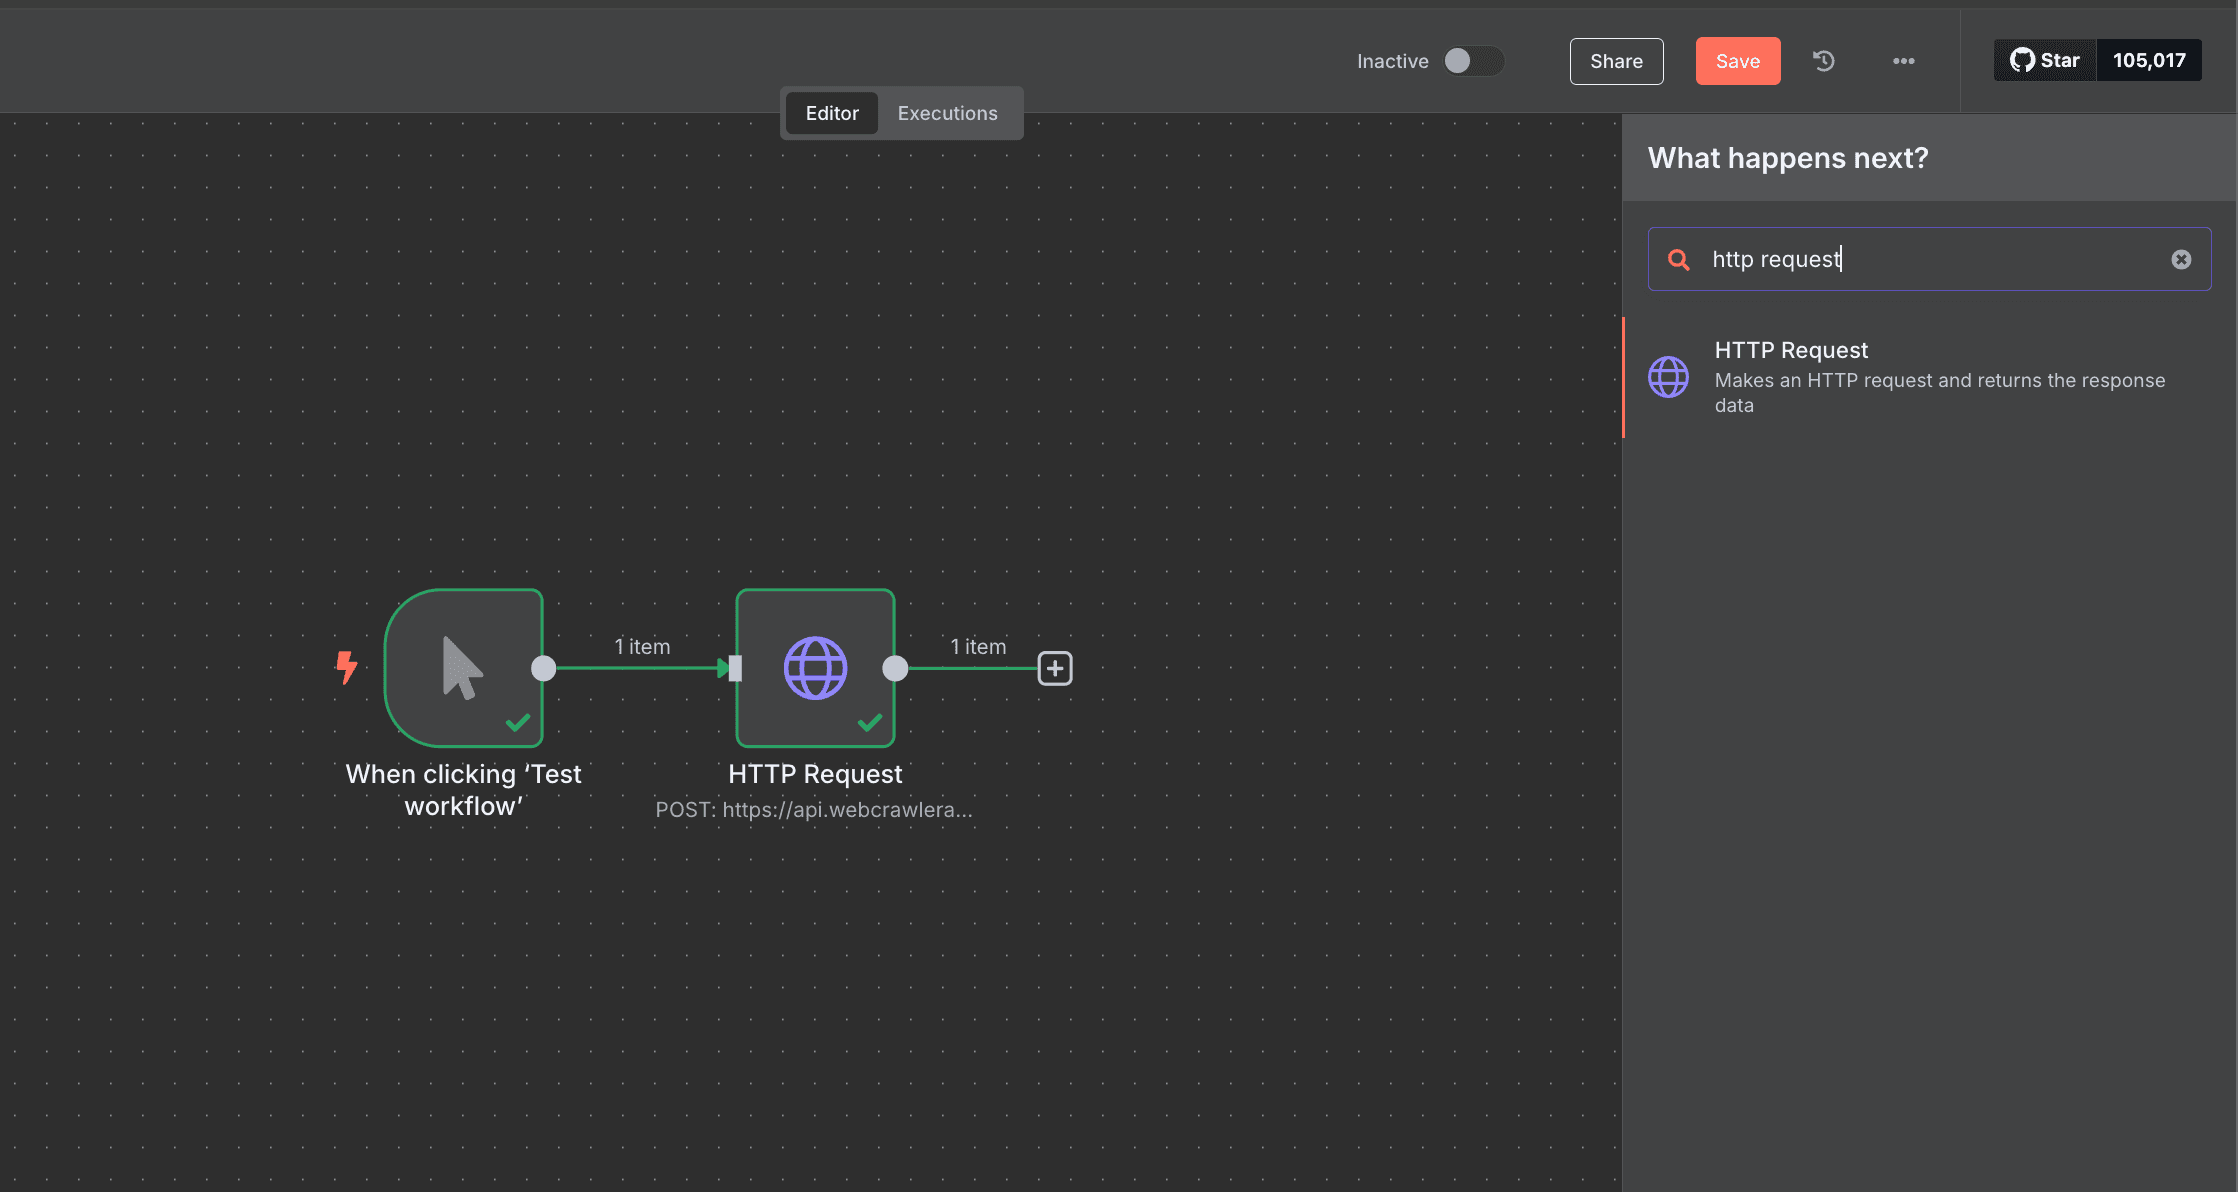Click the Share button
This screenshot has width=2238, height=1192.
click(x=1616, y=61)
